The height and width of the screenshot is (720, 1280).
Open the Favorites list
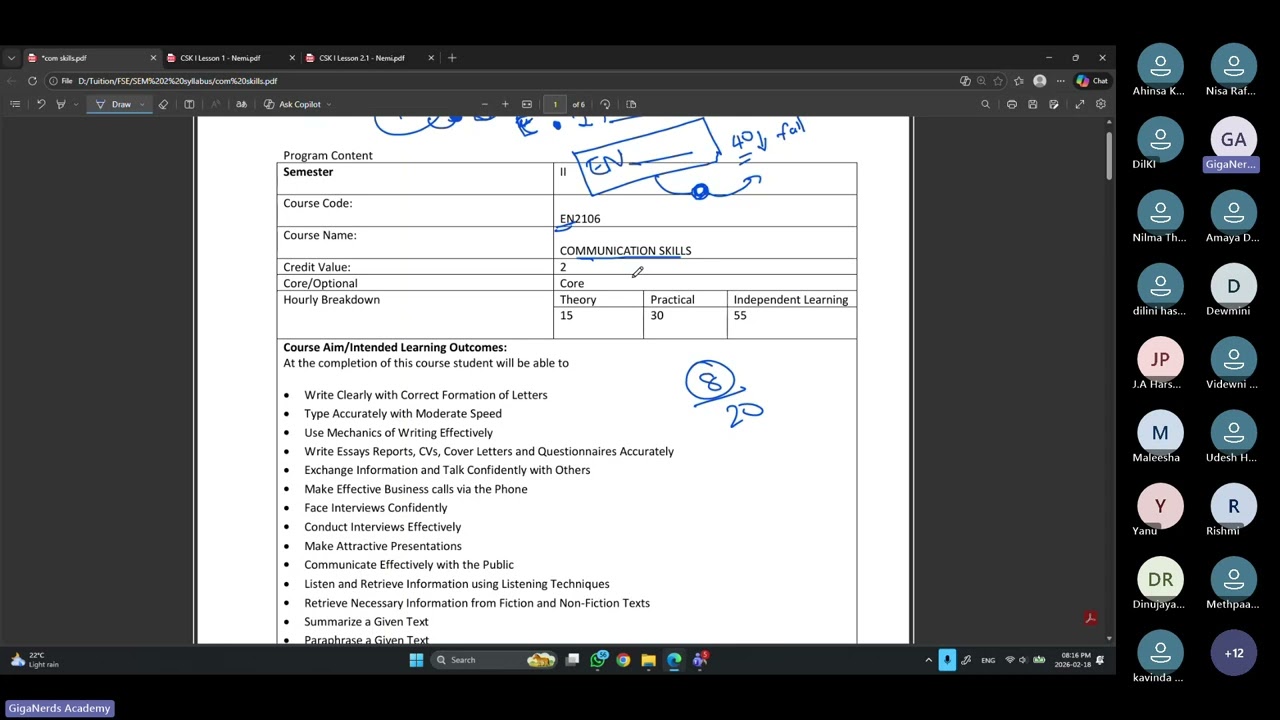tap(1019, 81)
